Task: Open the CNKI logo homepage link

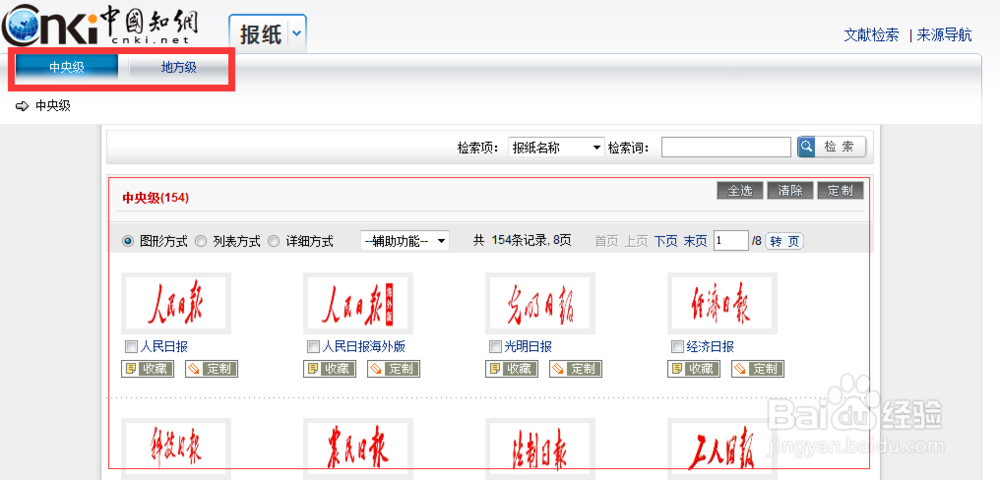Action: [100, 24]
